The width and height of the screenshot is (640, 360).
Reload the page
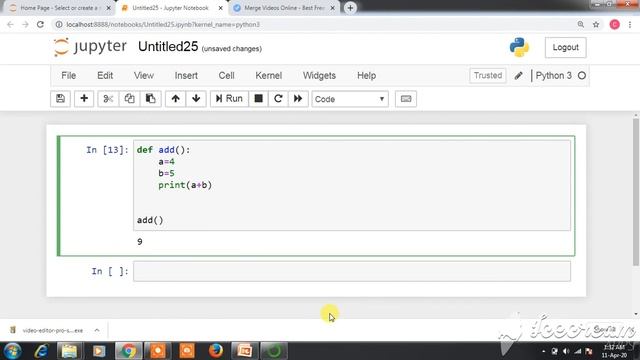(40, 24)
